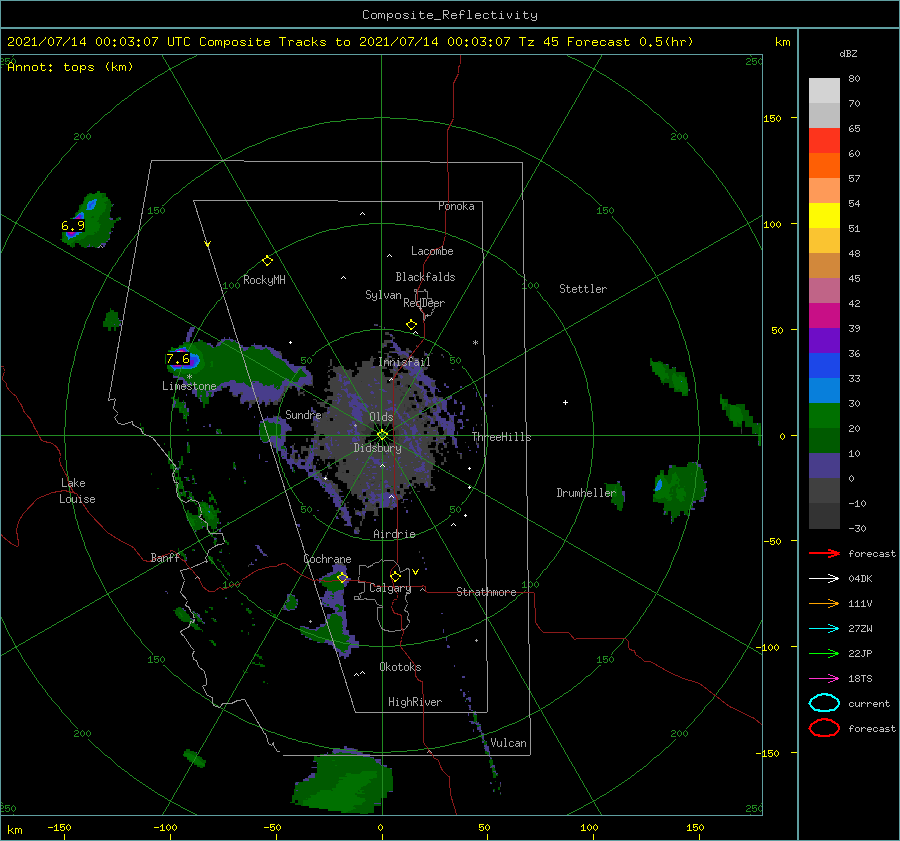Select the cyan 27ZW track arrow
The image size is (900, 841).
pyautogui.click(x=824, y=629)
